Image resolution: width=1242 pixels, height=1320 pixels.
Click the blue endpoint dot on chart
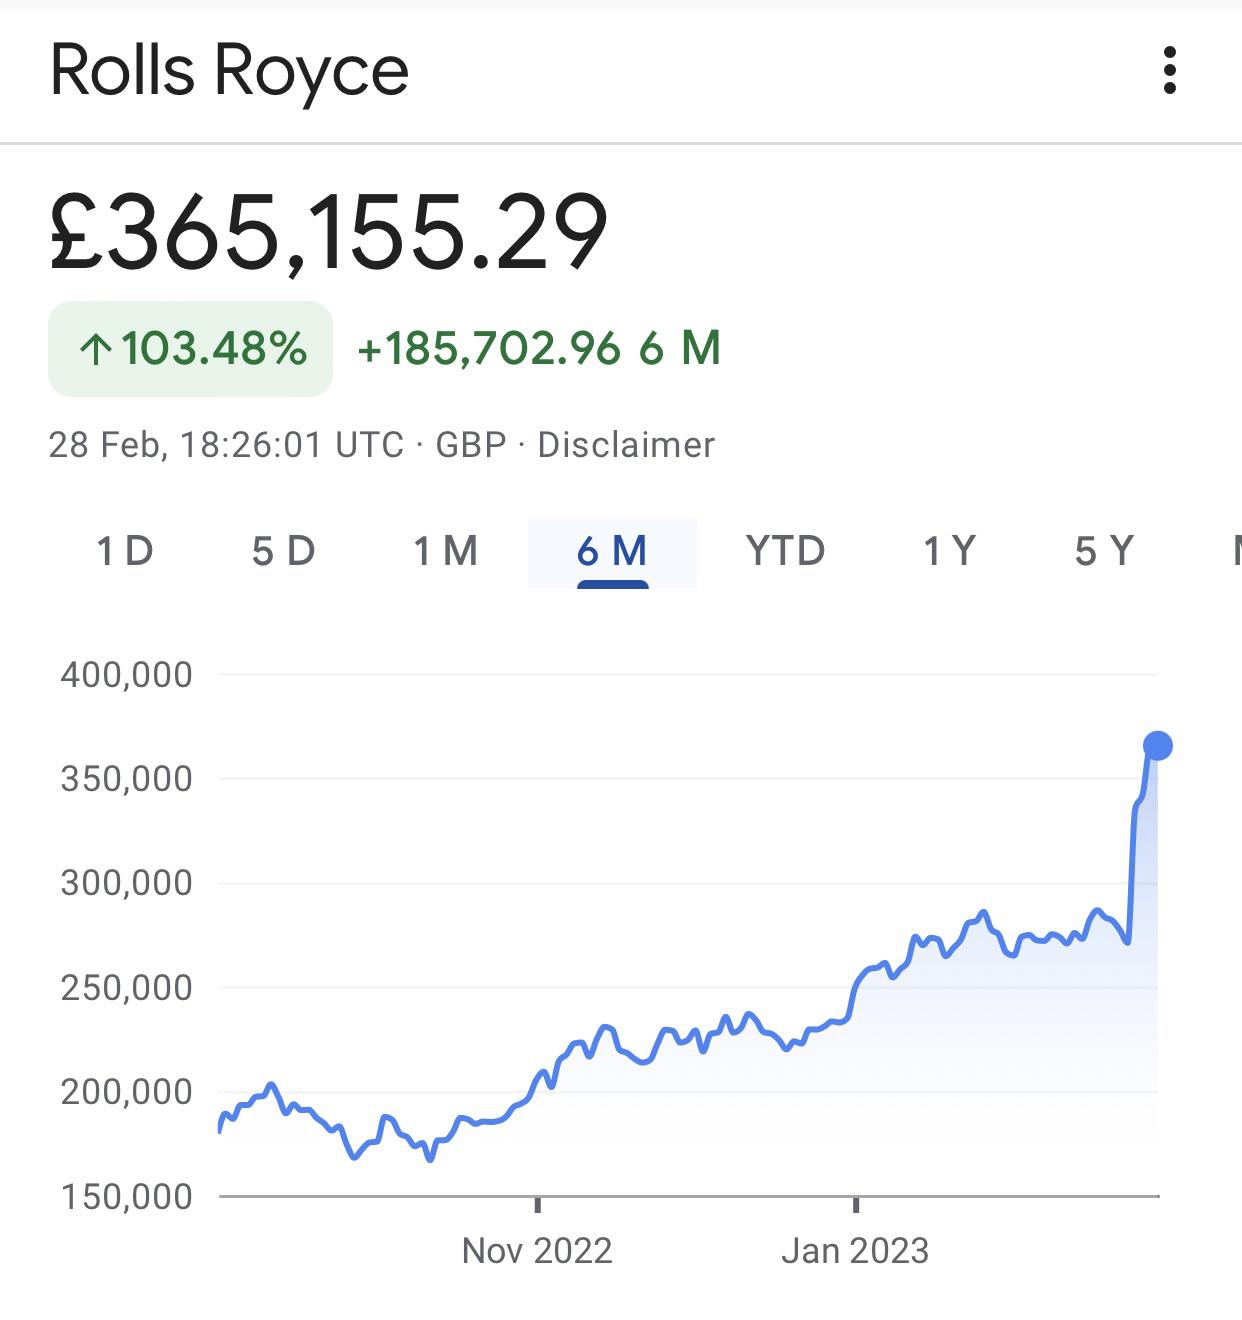coord(1157,746)
